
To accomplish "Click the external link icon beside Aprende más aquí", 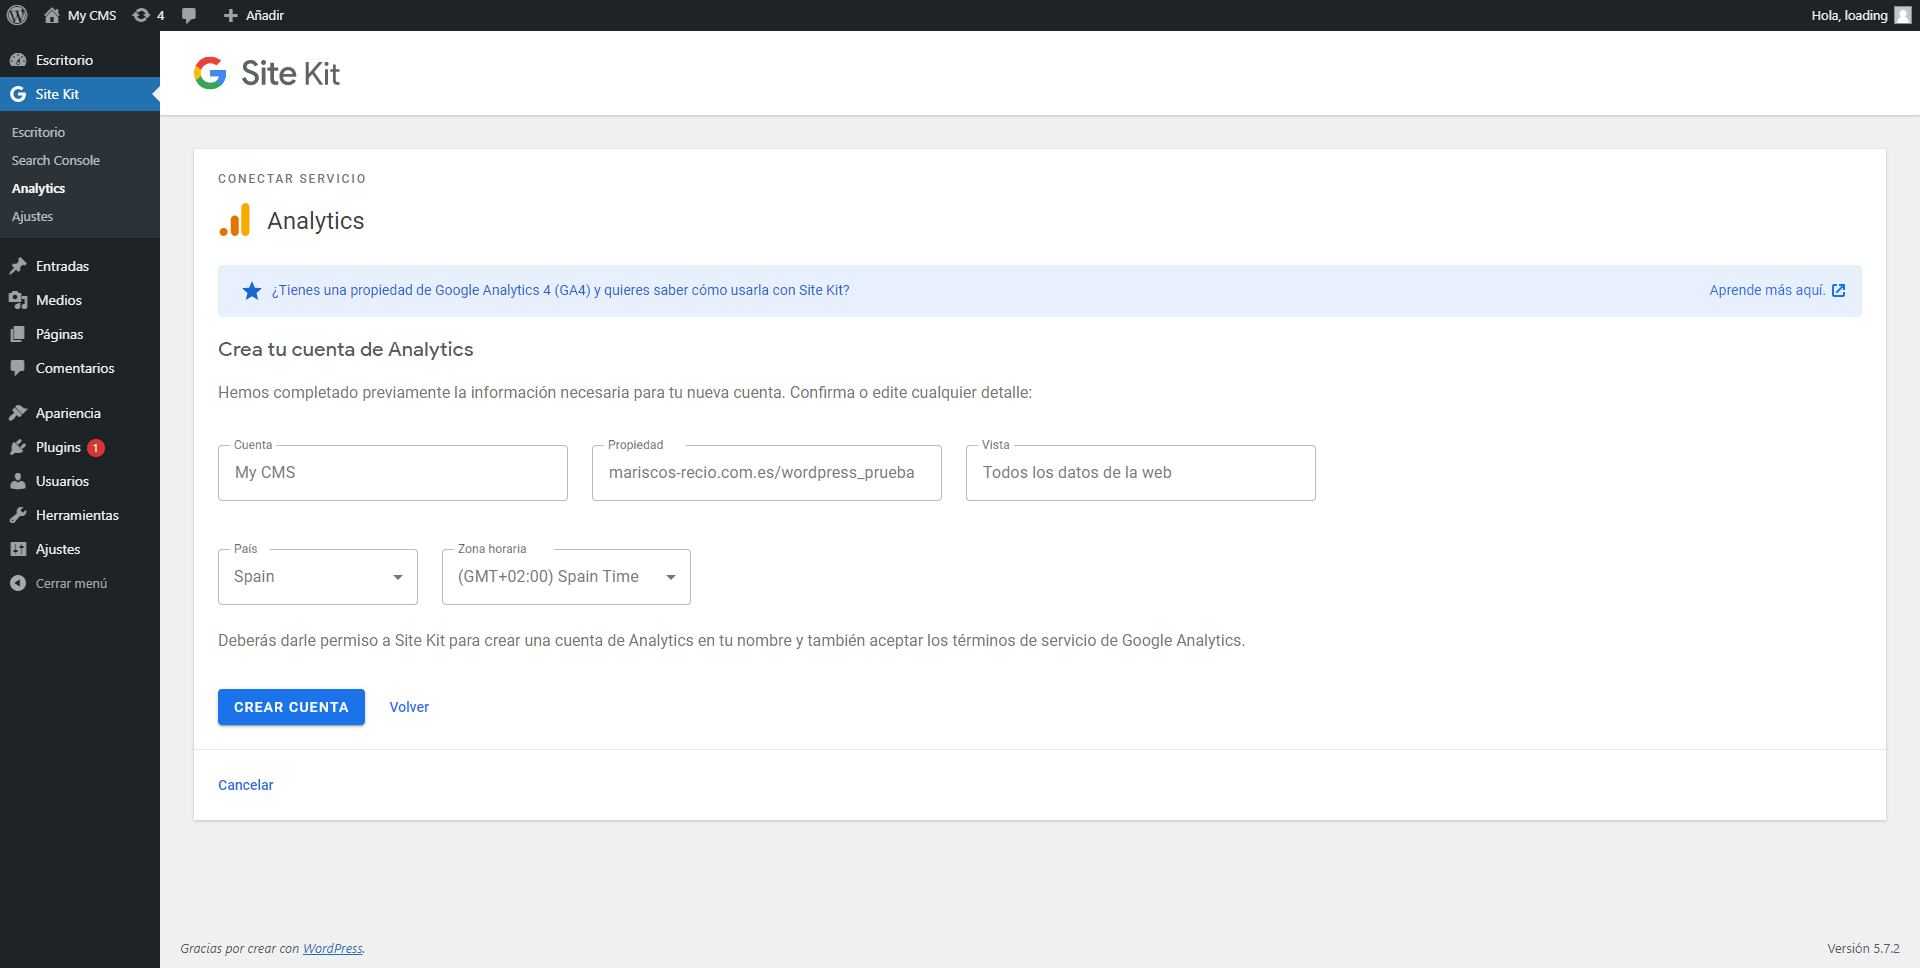I will tap(1838, 291).
